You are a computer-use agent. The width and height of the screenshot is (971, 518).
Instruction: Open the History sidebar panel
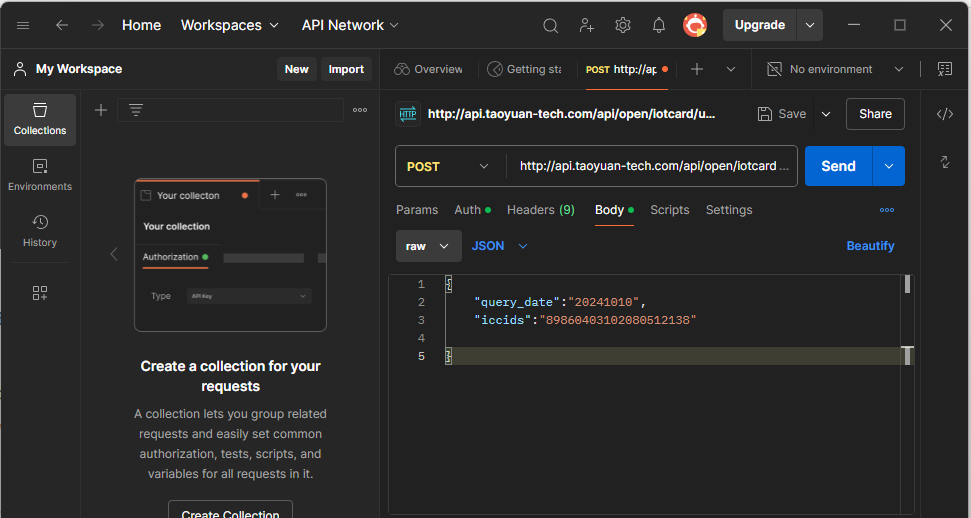point(40,231)
